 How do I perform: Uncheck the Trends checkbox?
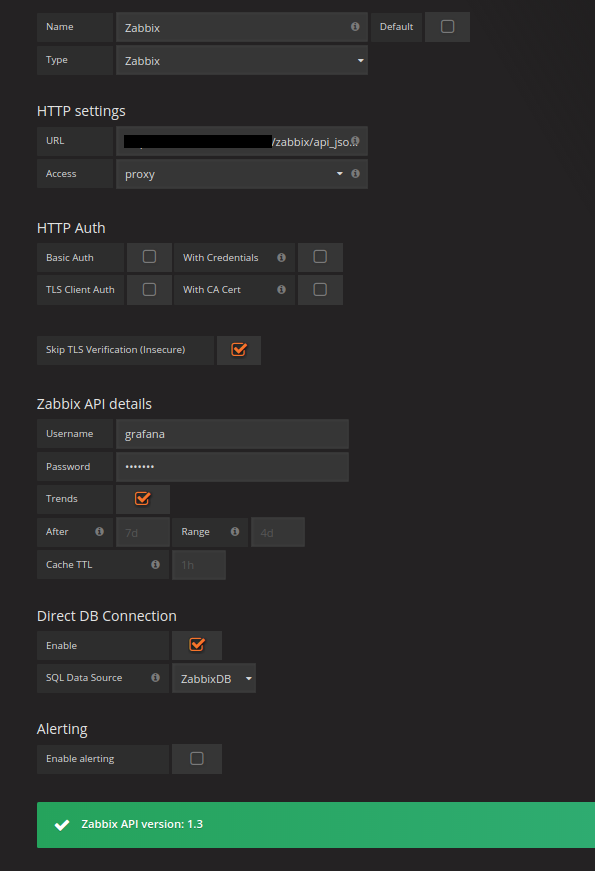[x=143, y=498]
